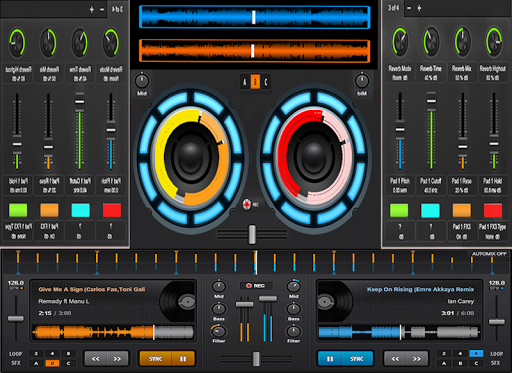512x373 pixels.
Task: Click the left deck tempo slider handle
Action: pyautogui.click(x=16, y=319)
